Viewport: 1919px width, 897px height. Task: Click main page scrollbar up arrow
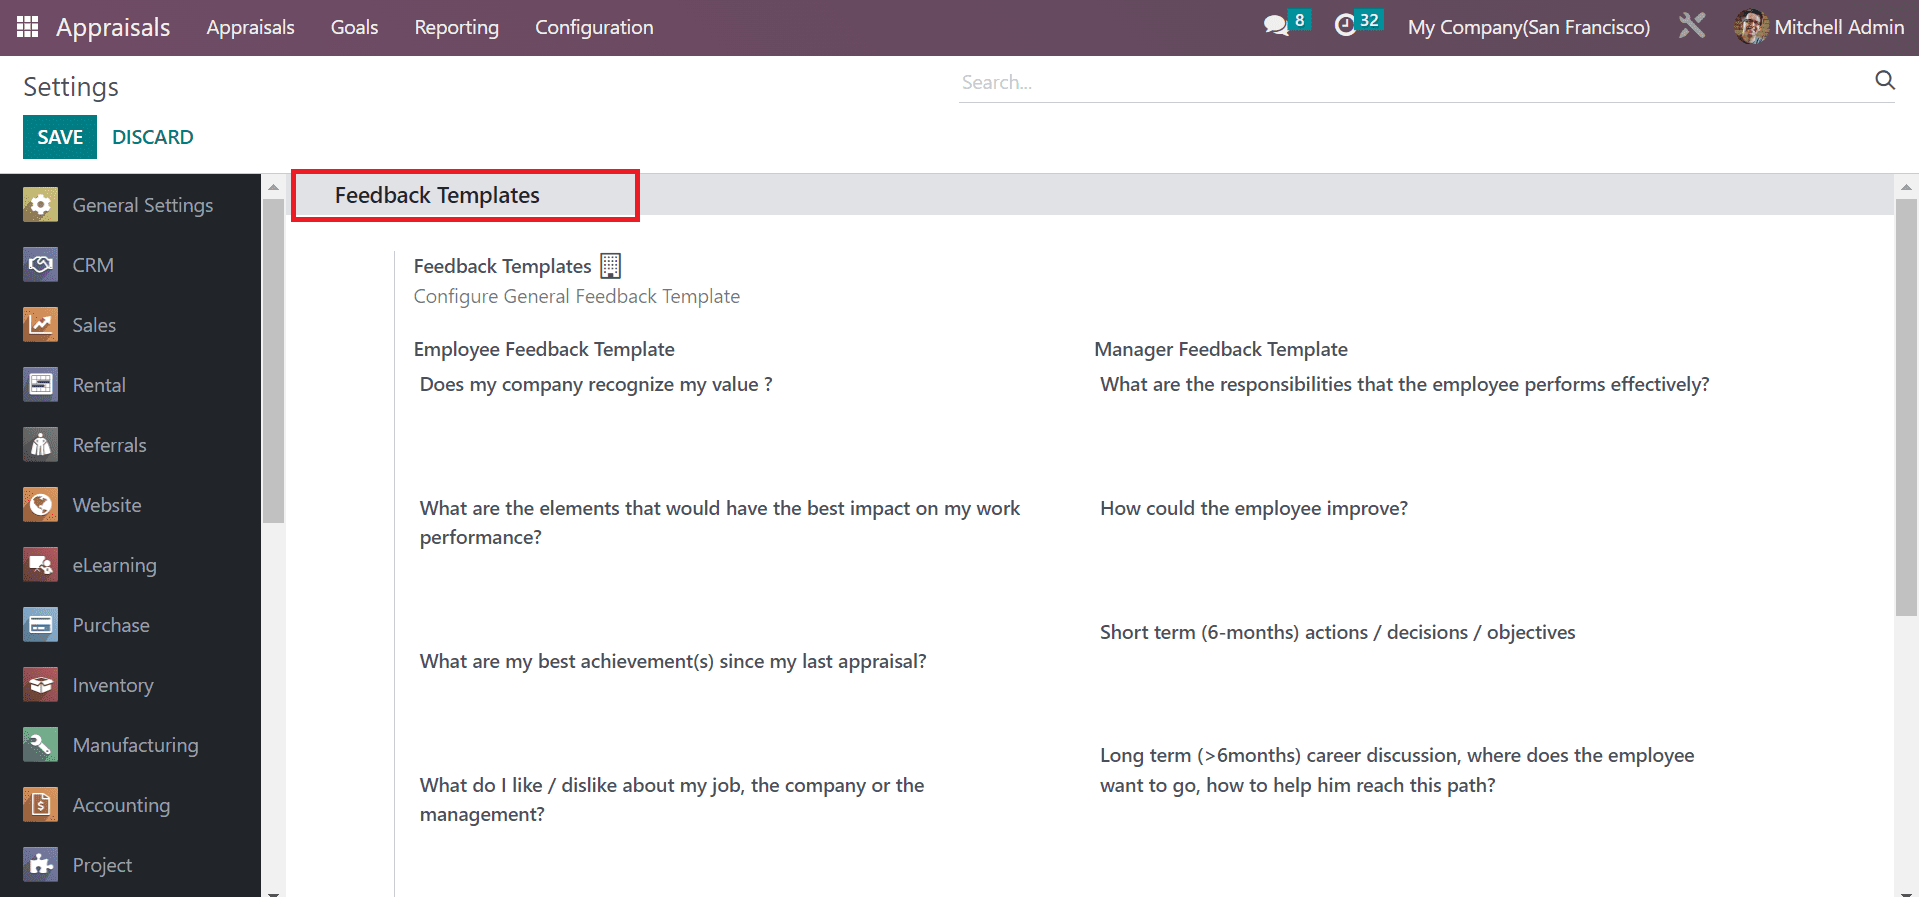point(1906,186)
